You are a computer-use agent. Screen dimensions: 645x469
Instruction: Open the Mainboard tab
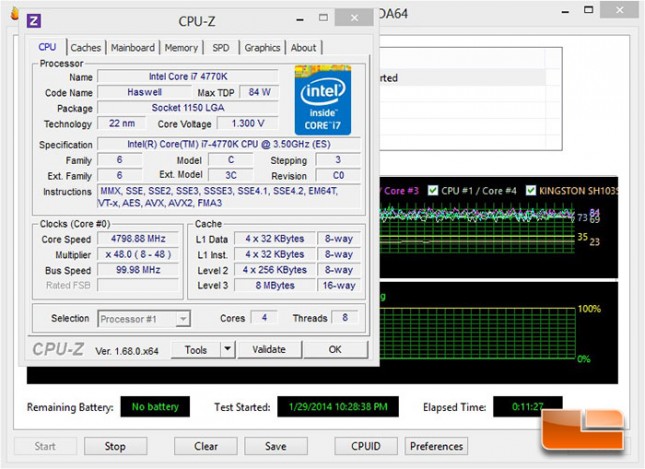click(133, 48)
